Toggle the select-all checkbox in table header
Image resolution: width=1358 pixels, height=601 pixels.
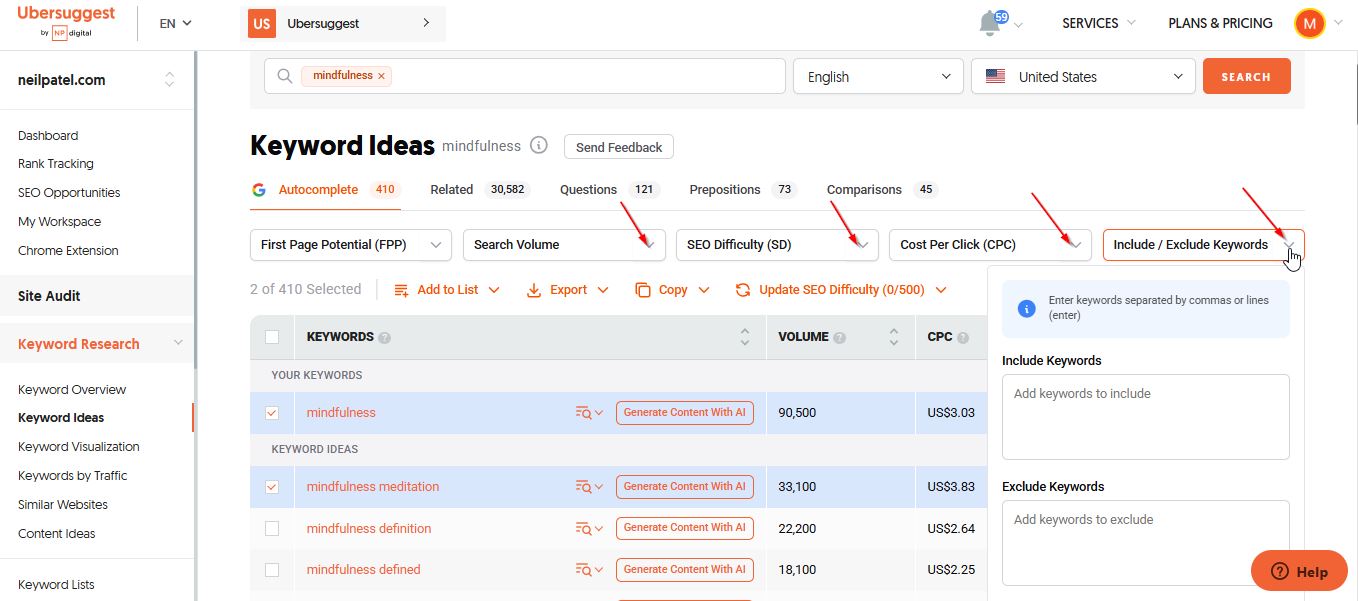(272, 337)
